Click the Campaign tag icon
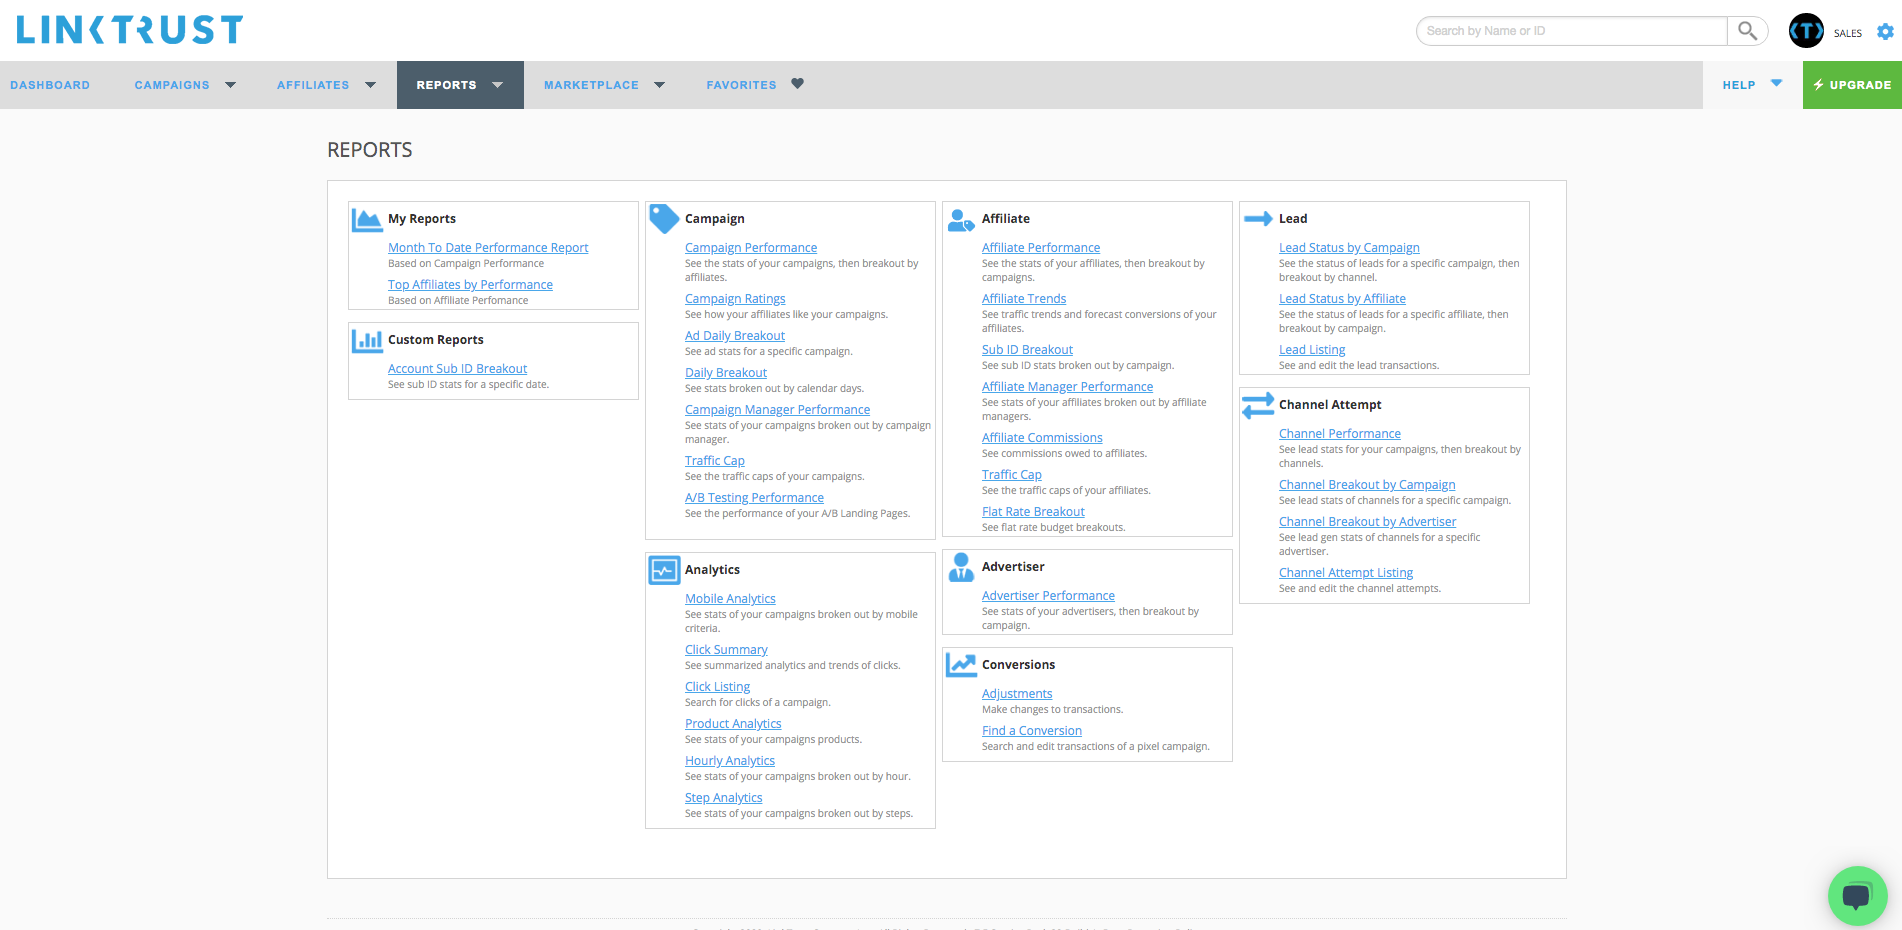 click(x=664, y=218)
